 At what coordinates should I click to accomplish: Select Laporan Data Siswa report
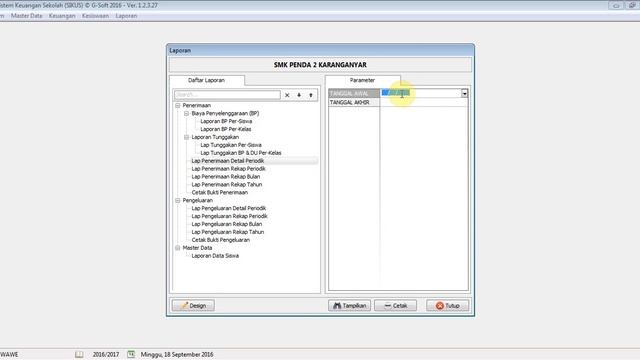(x=215, y=256)
